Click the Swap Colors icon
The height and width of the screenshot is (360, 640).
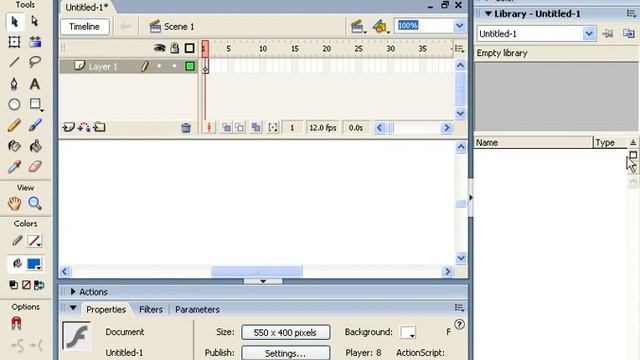(39, 285)
